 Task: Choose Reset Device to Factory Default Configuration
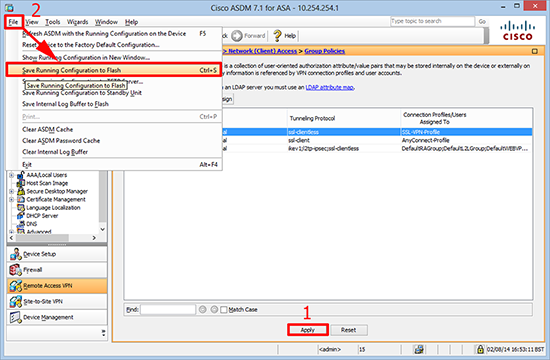click(114, 45)
